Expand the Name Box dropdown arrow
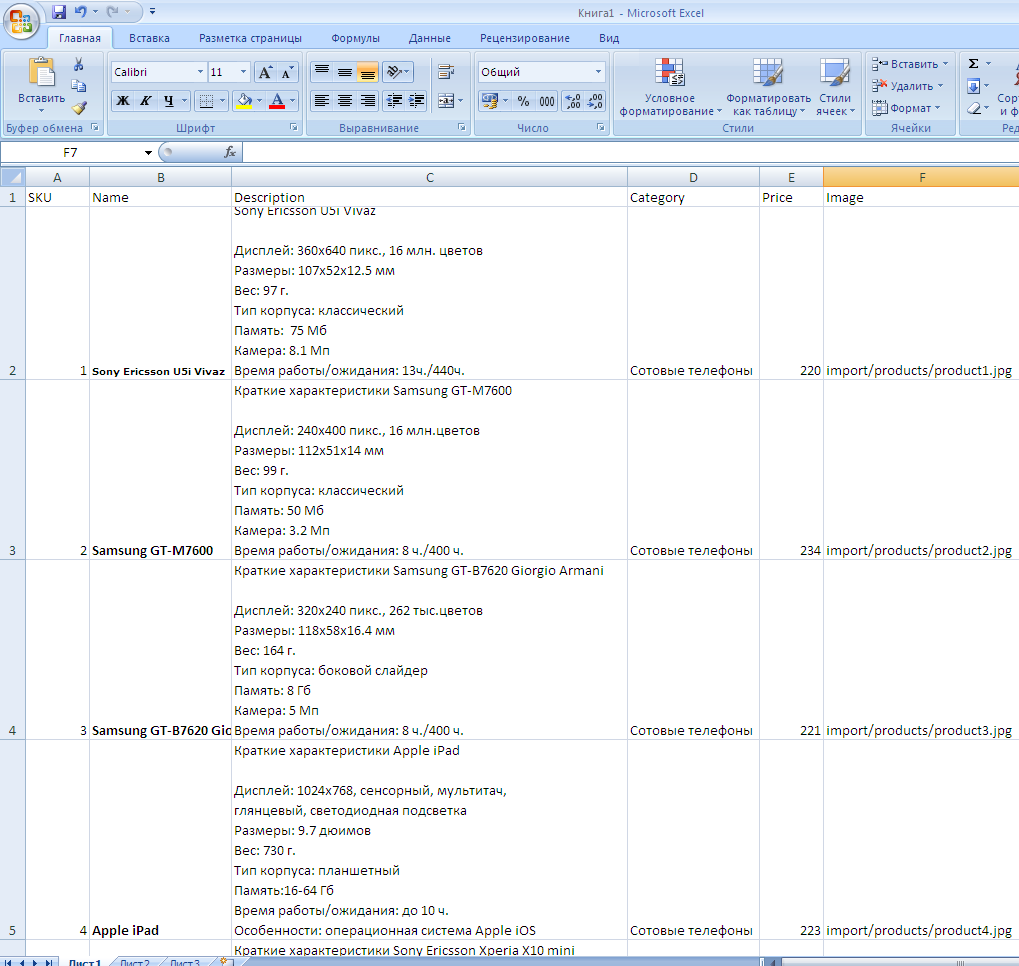1019x966 pixels. pyautogui.click(x=148, y=153)
